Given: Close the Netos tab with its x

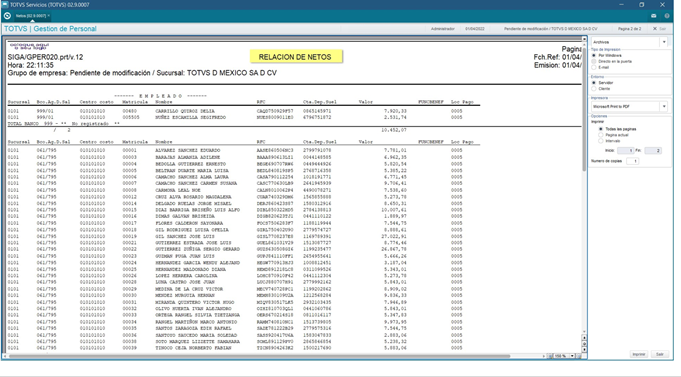Looking at the screenshot, I should [x=49, y=16].
